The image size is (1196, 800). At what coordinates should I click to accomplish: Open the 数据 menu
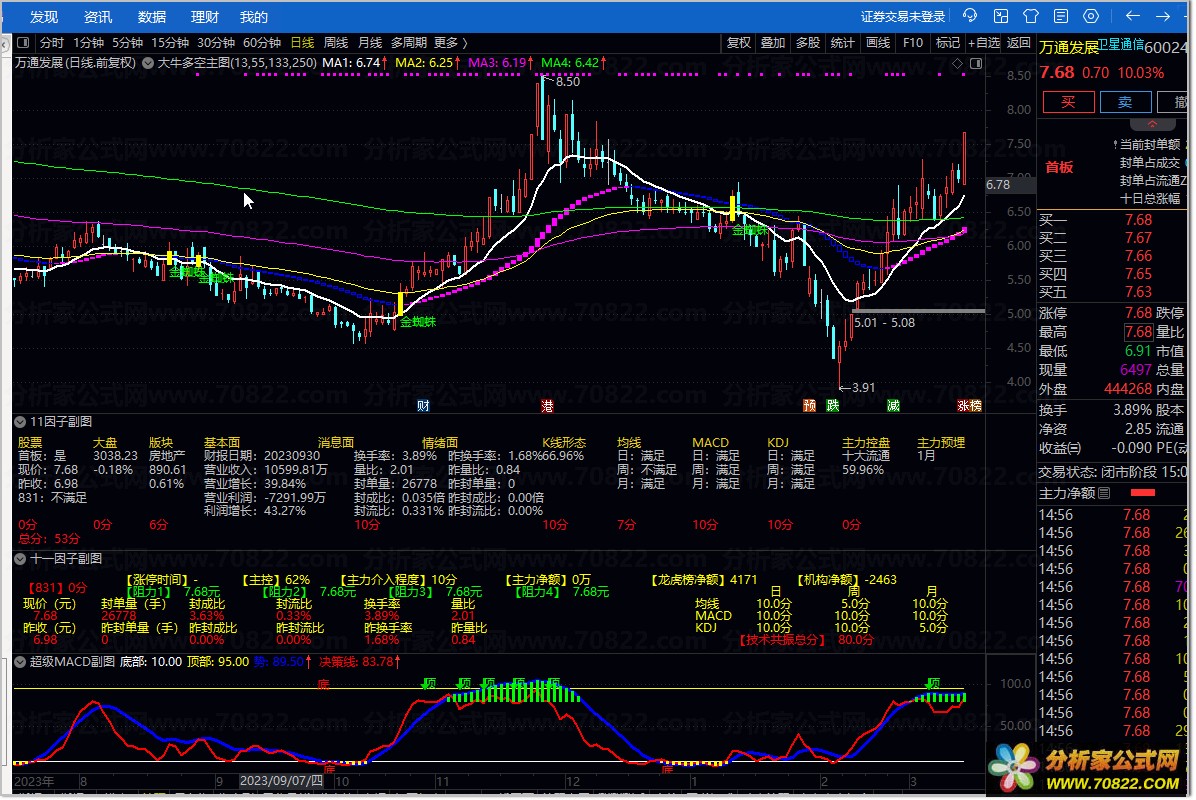[152, 17]
